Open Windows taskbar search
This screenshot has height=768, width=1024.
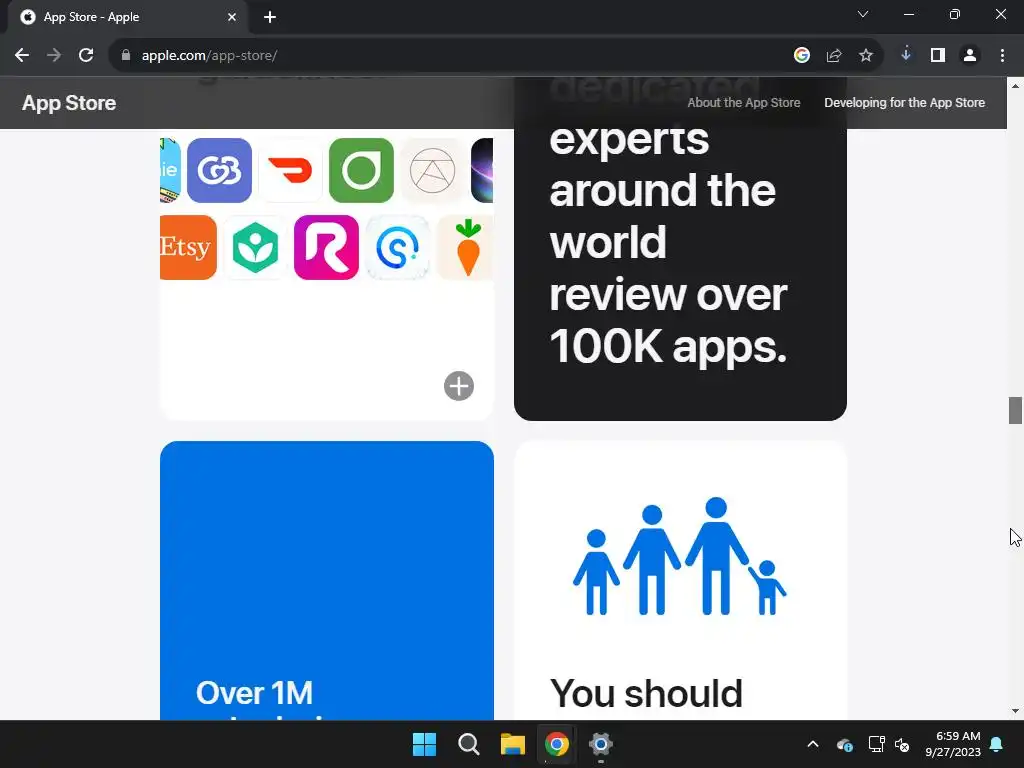point(469,744)
